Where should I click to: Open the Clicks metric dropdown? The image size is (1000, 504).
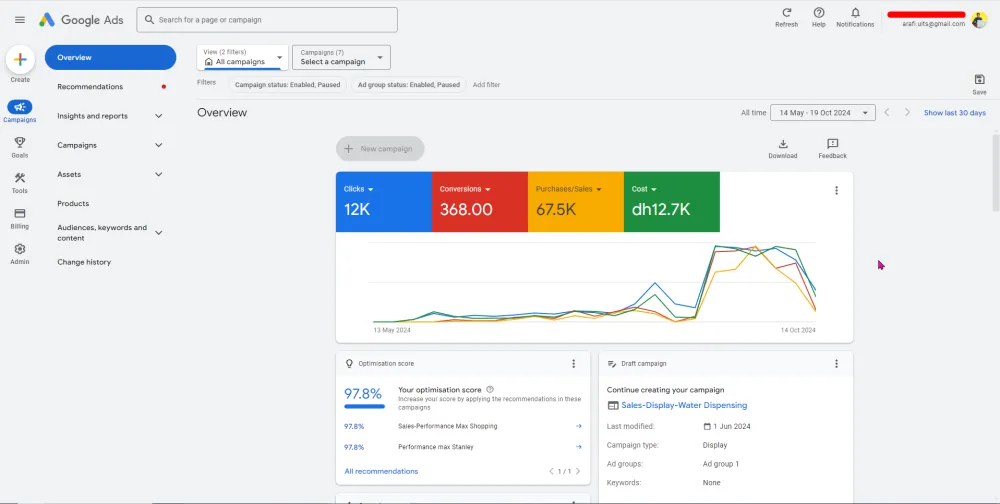(x=358, y=189)
